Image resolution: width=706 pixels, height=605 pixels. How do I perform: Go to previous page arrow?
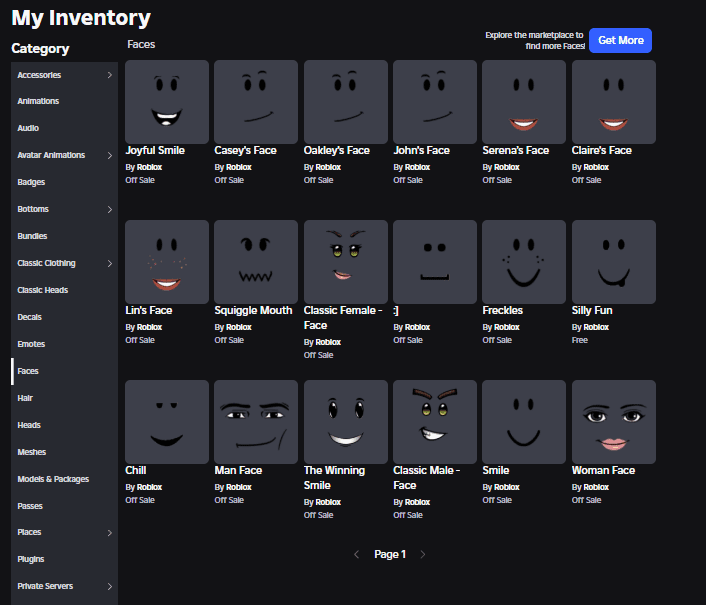tap(356, 554)
